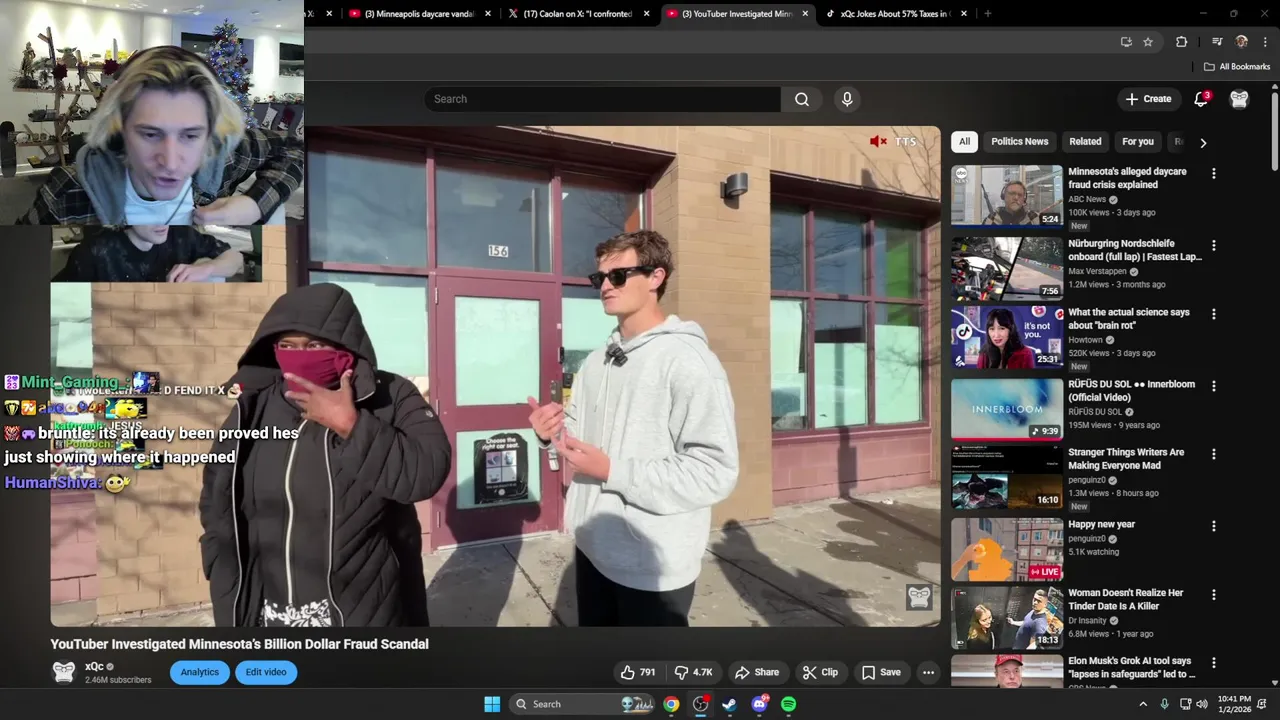
Task: Open options menu for 'Happy new year' livestream
Action: (1214, 526)
